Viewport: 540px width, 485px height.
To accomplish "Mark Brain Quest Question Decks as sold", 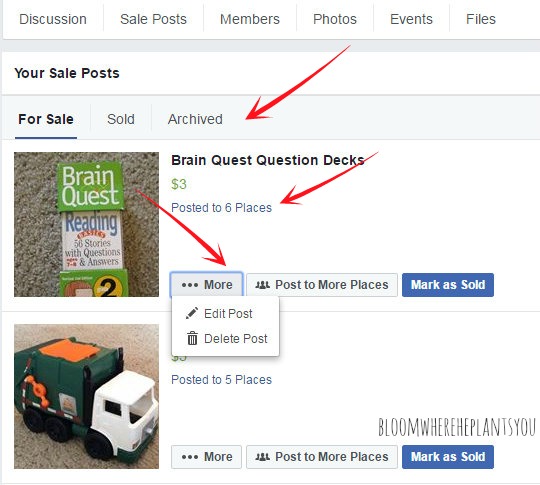I will pos(448,285).
